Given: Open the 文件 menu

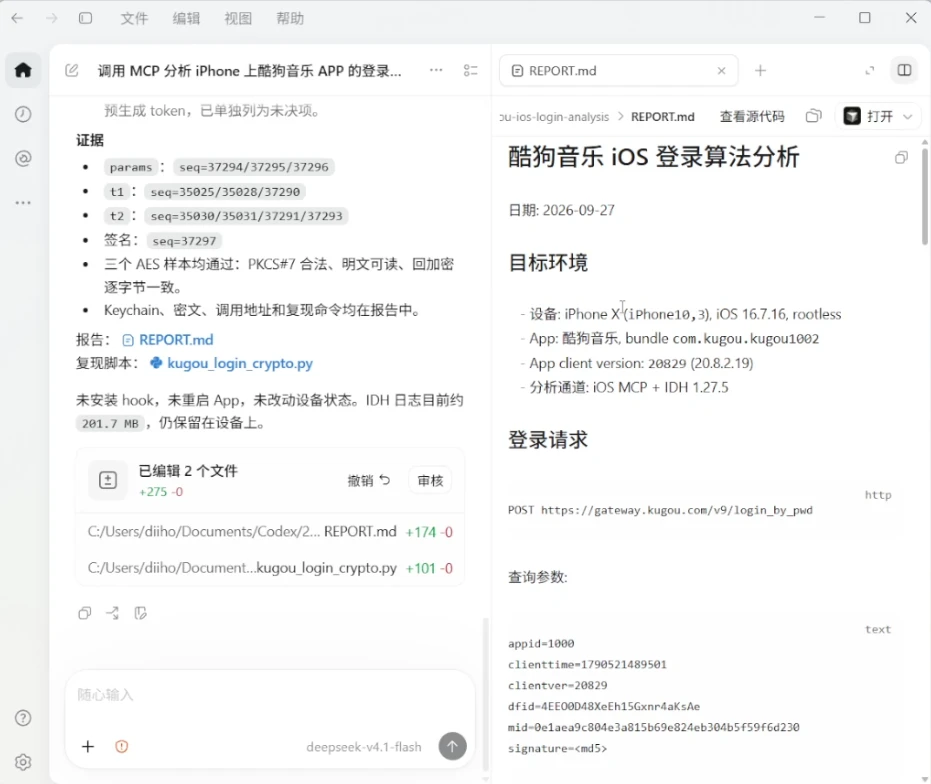Looking at the screenshot, I should pyautogui.click(x=134, y=18).
